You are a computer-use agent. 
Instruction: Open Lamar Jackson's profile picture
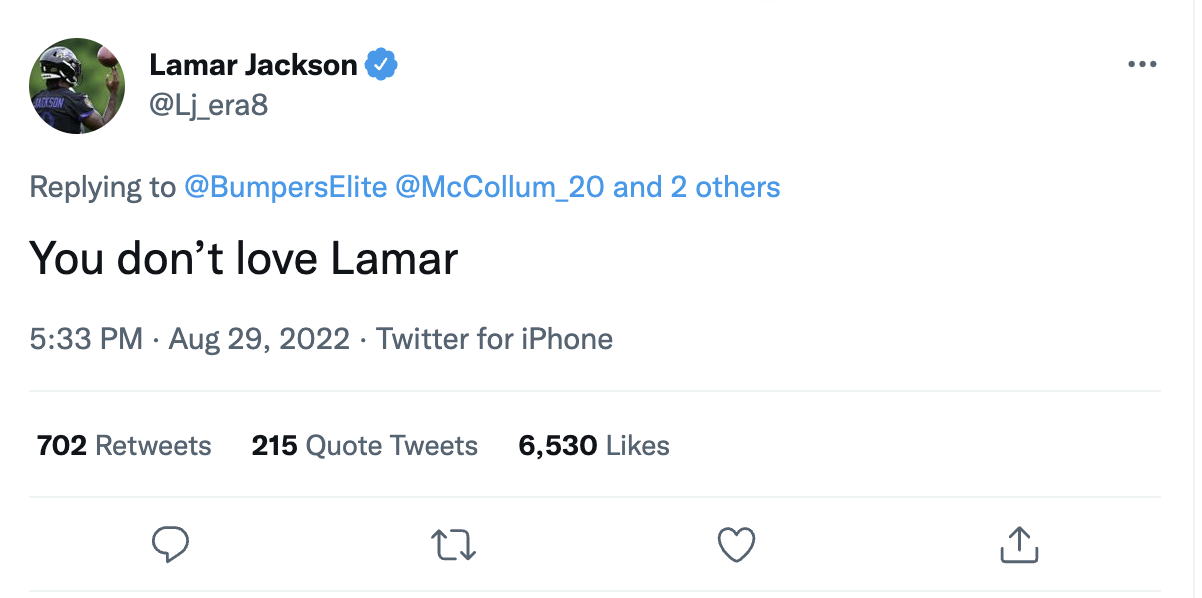[82, 86]
